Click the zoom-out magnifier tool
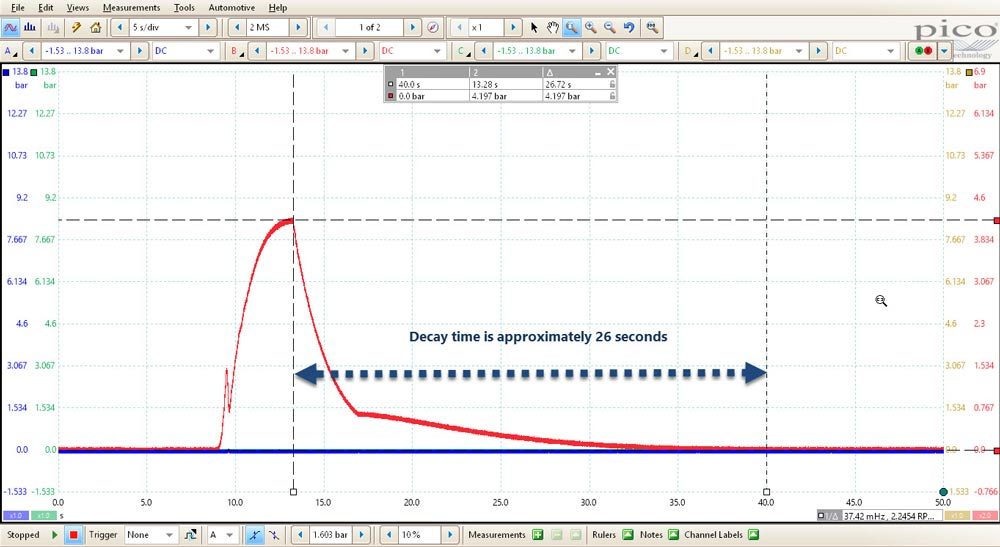Image resolution: width=1000 pixels, height=547 pixels. click(610, 27)
